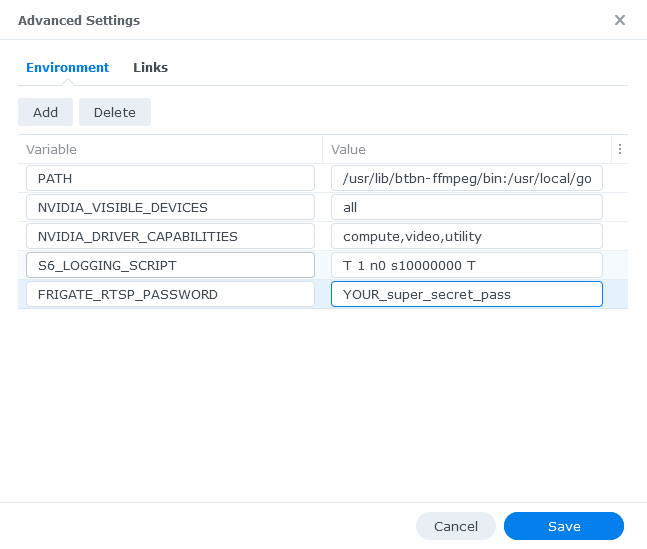Save the environment settings

564,526
